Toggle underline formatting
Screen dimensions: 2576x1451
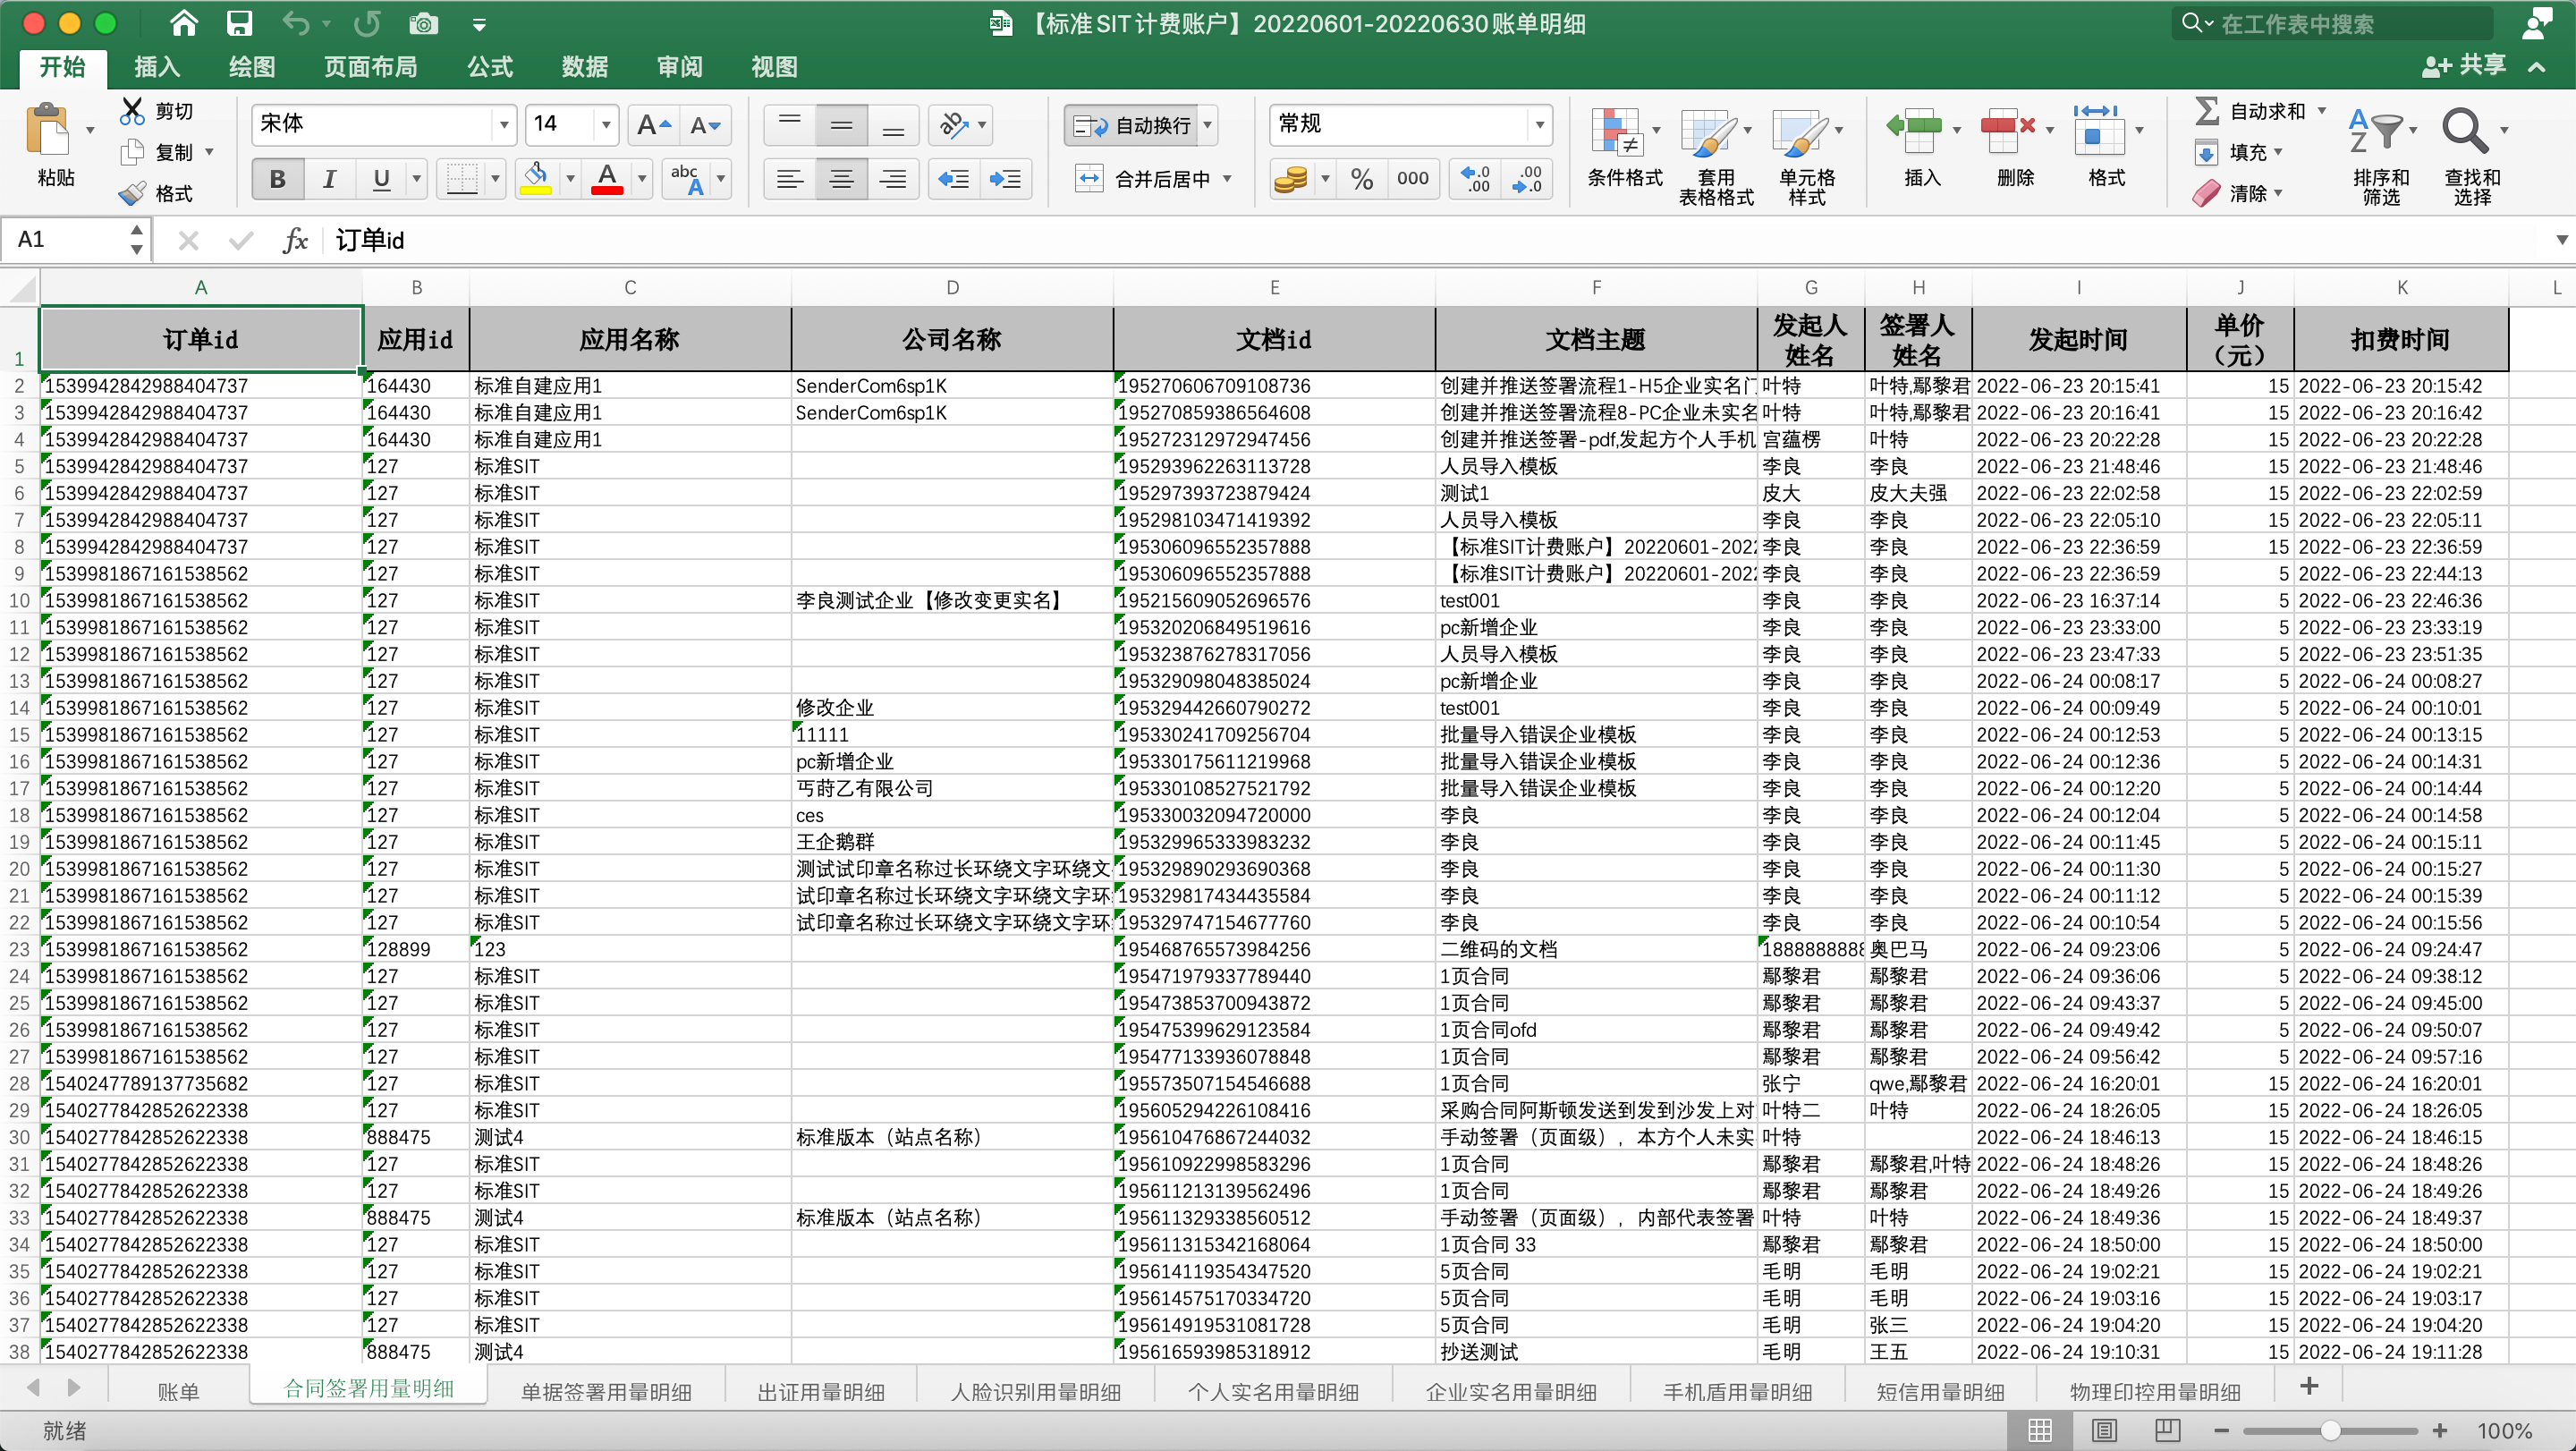381,179
